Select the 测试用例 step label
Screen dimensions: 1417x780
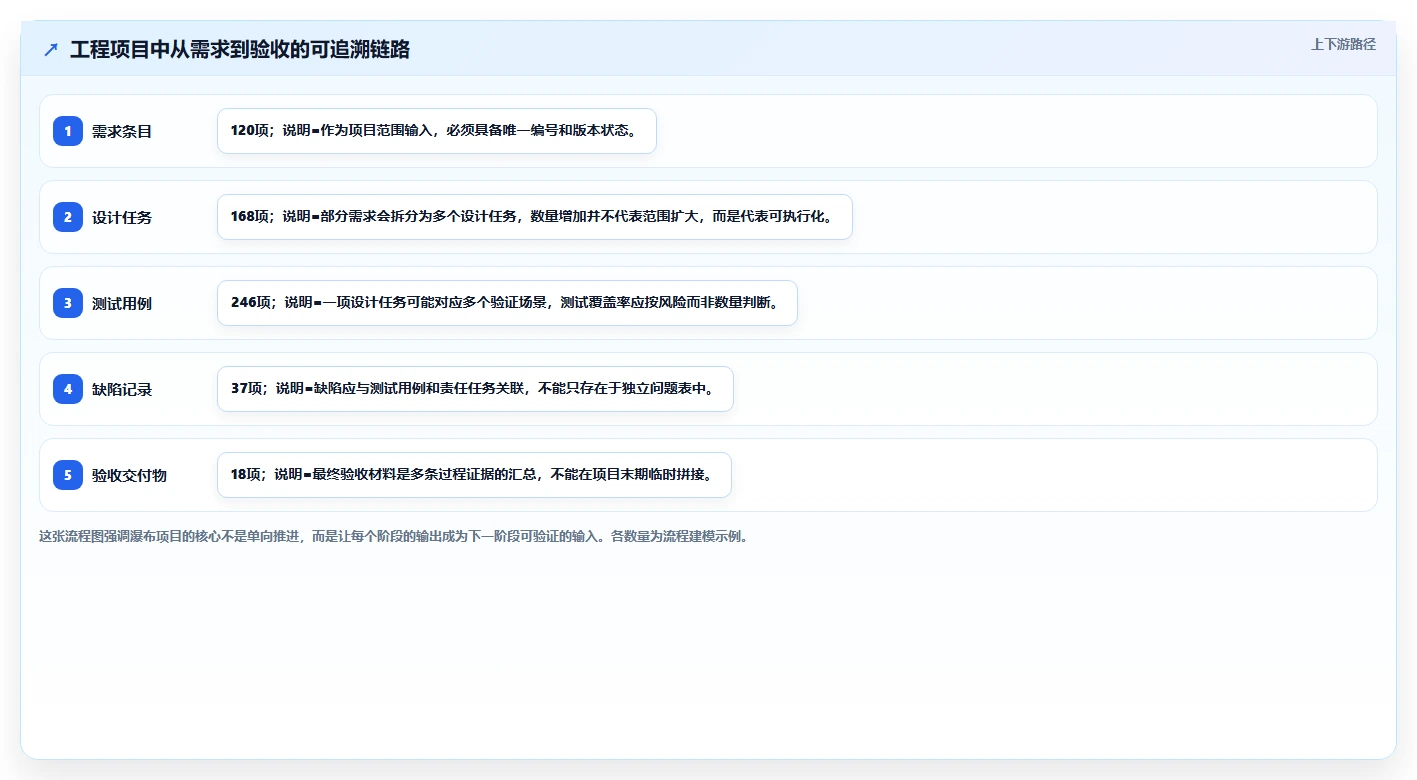pos(122,303)
